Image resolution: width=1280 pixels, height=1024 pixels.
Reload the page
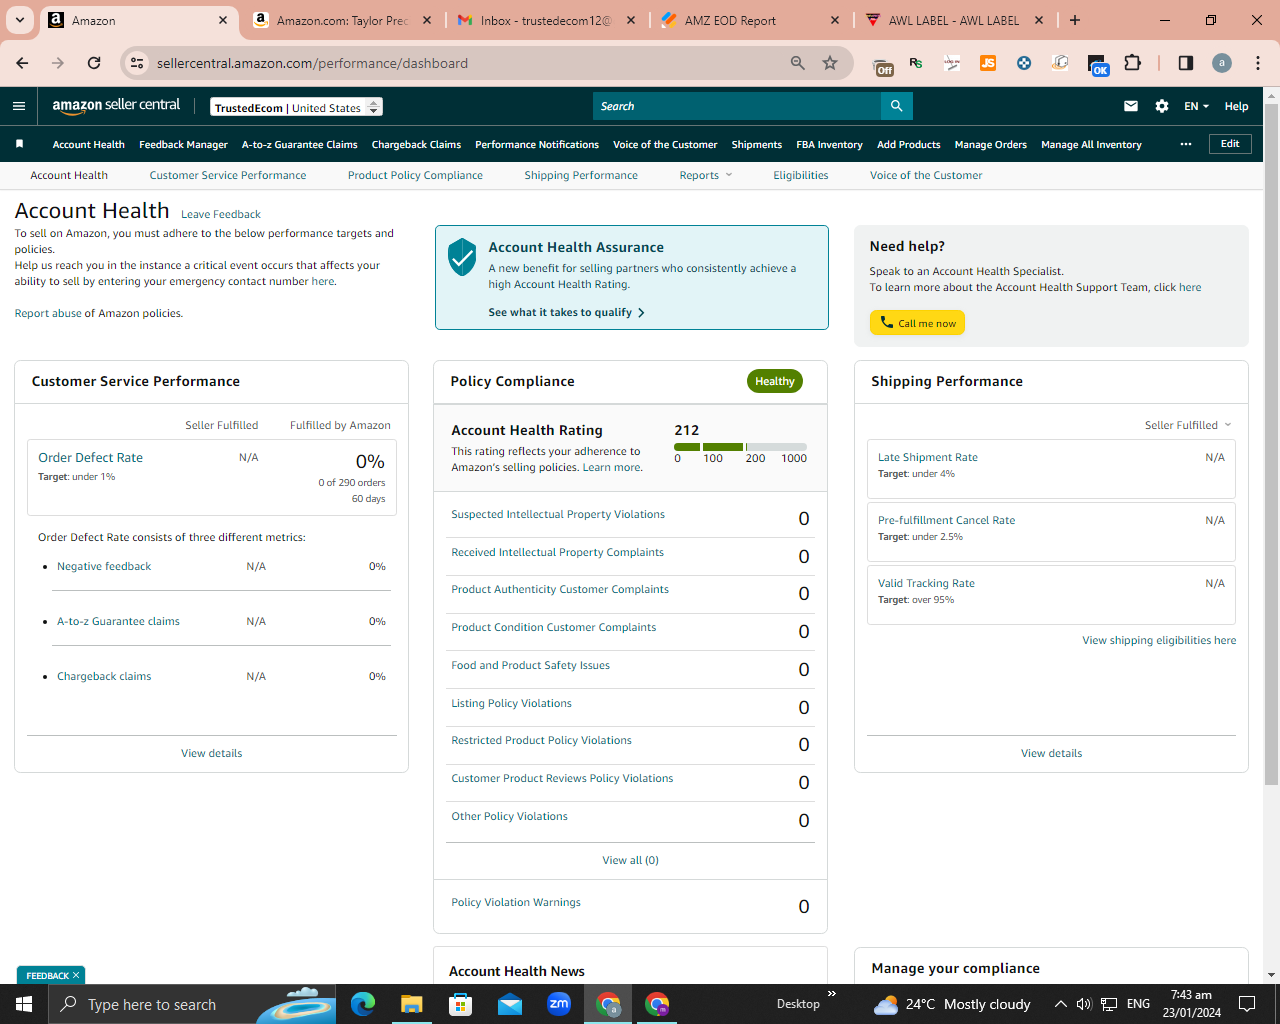click(x=94, y=63)
